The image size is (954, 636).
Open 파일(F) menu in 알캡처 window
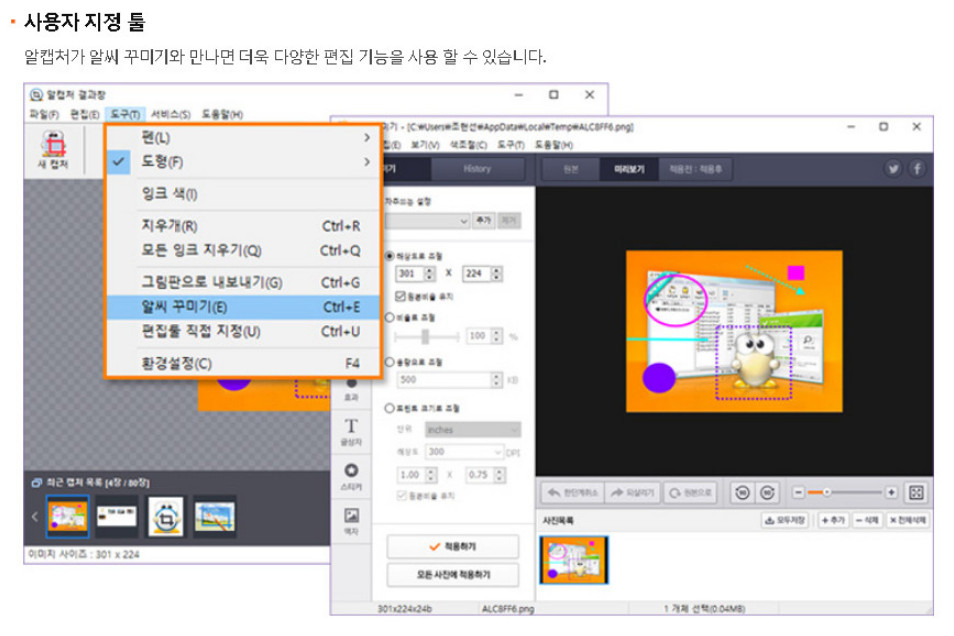pos(44,114)
